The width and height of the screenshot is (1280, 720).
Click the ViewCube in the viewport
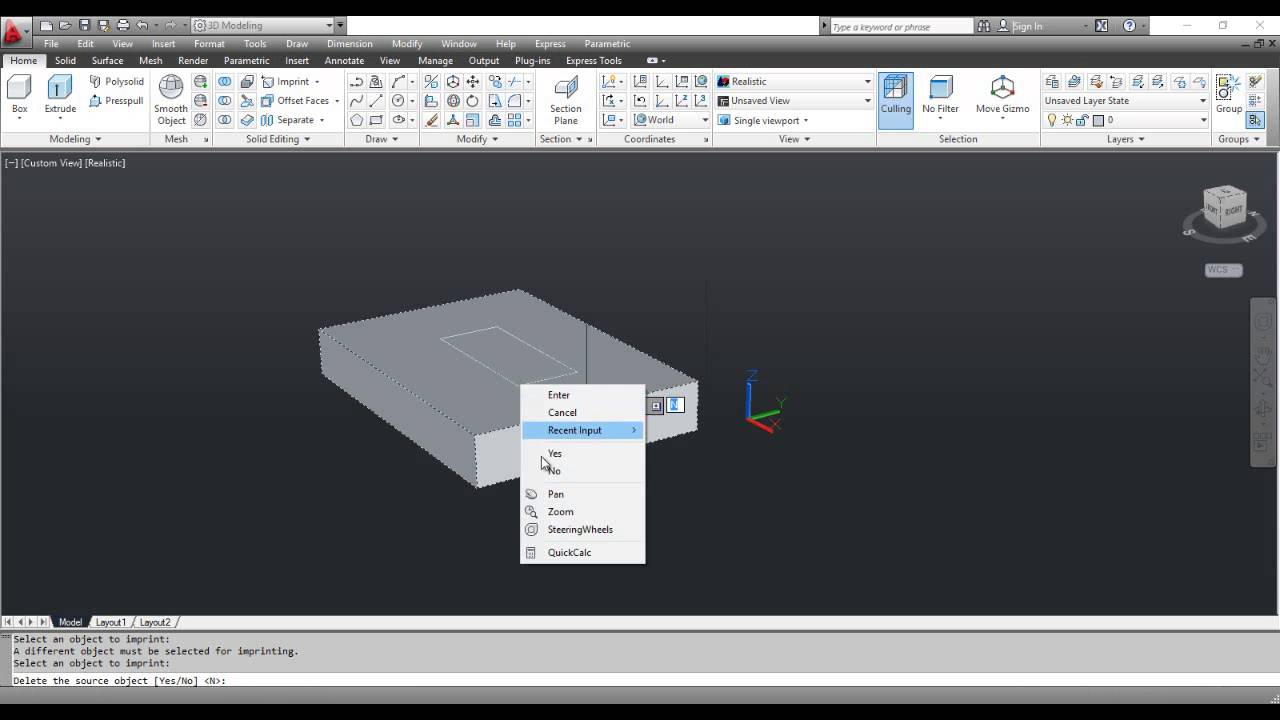tap(1224, 208)
